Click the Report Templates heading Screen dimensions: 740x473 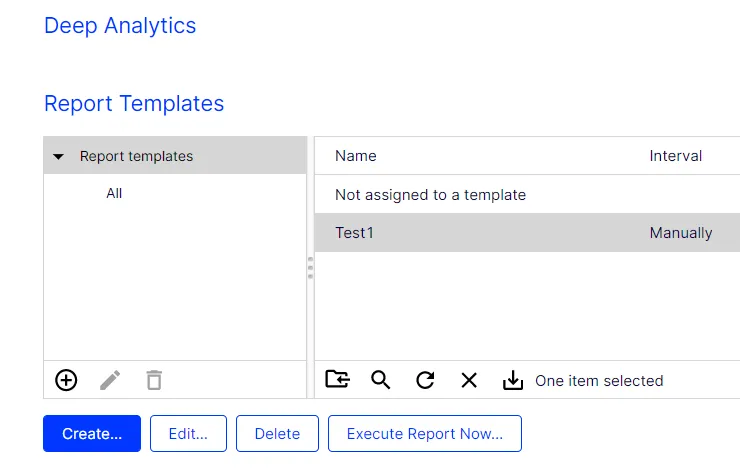tap(134, 103)
